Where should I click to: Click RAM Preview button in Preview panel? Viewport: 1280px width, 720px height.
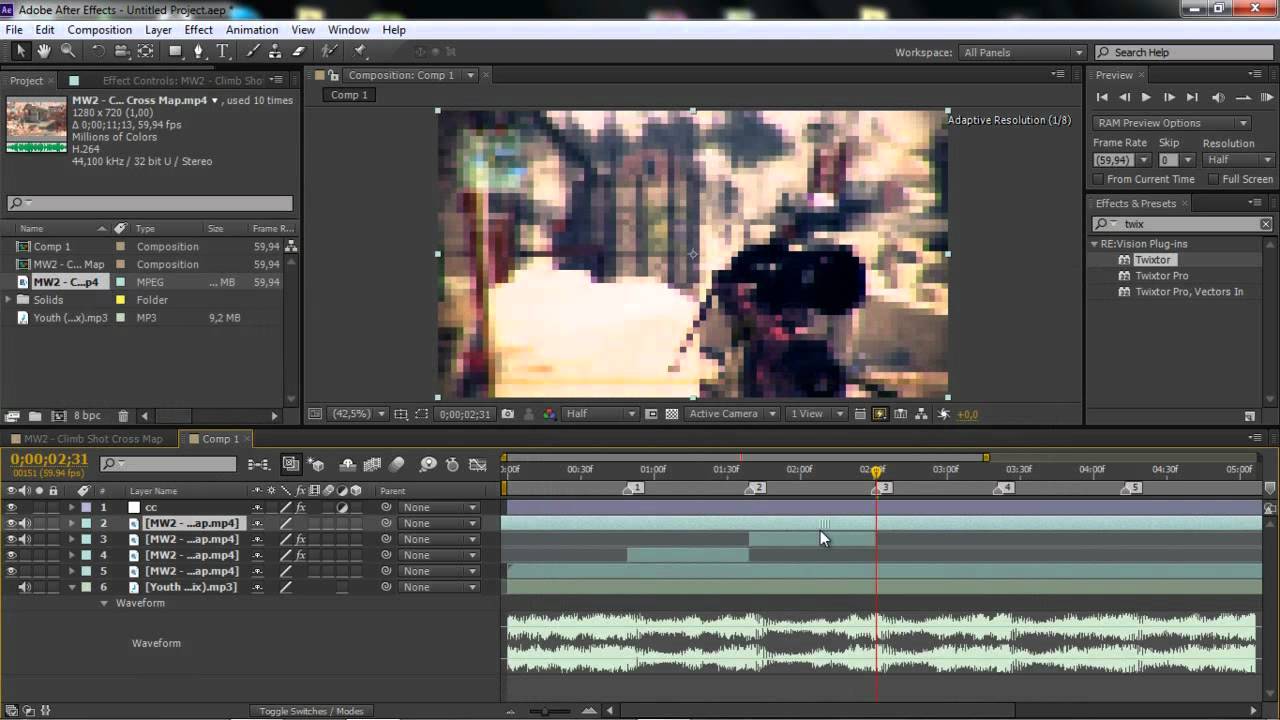(1265, 97)
